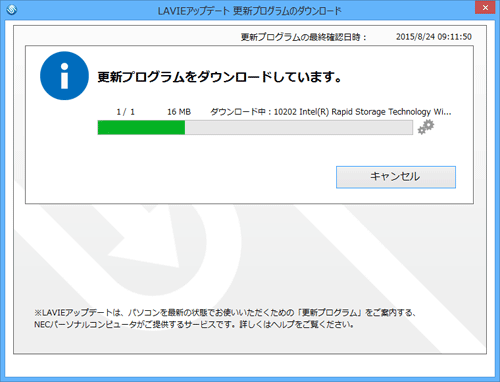This screenshot has width=500, height=382.
Task: Click the LAVIE Update title bar app icon
Action: pos(12,10)
